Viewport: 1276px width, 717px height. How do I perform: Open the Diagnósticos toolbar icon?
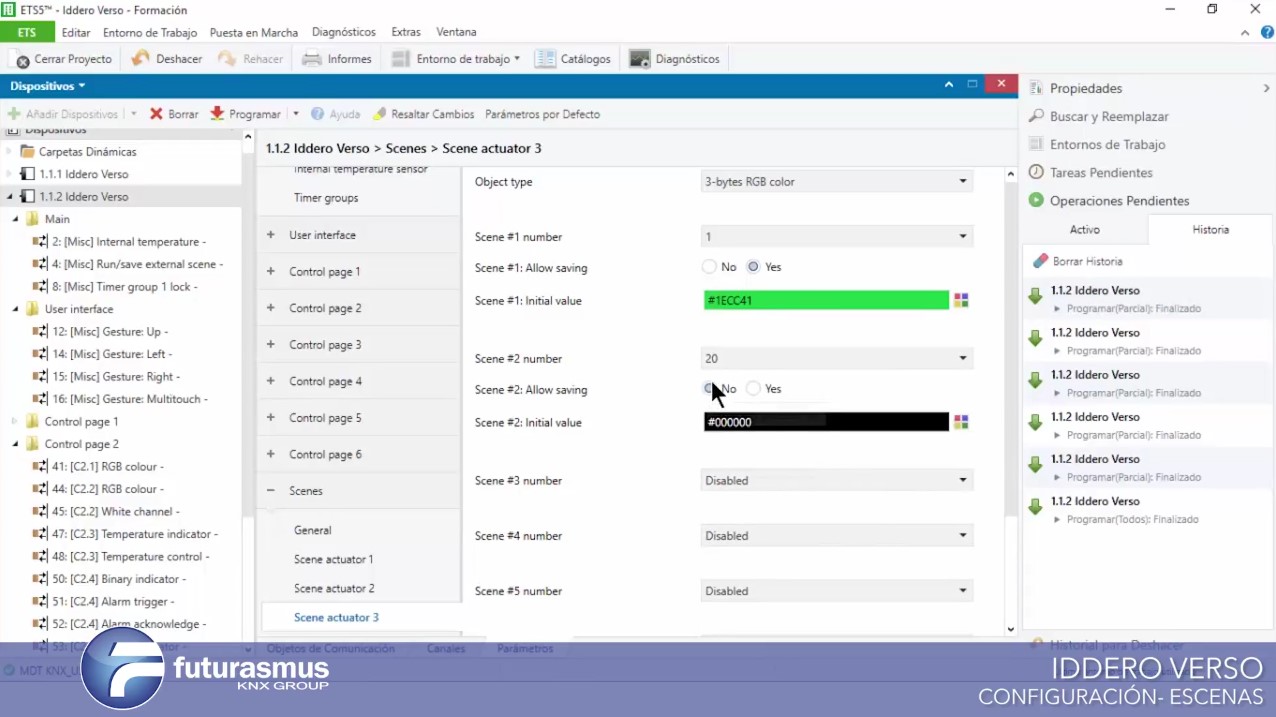[x=640, y=59]
